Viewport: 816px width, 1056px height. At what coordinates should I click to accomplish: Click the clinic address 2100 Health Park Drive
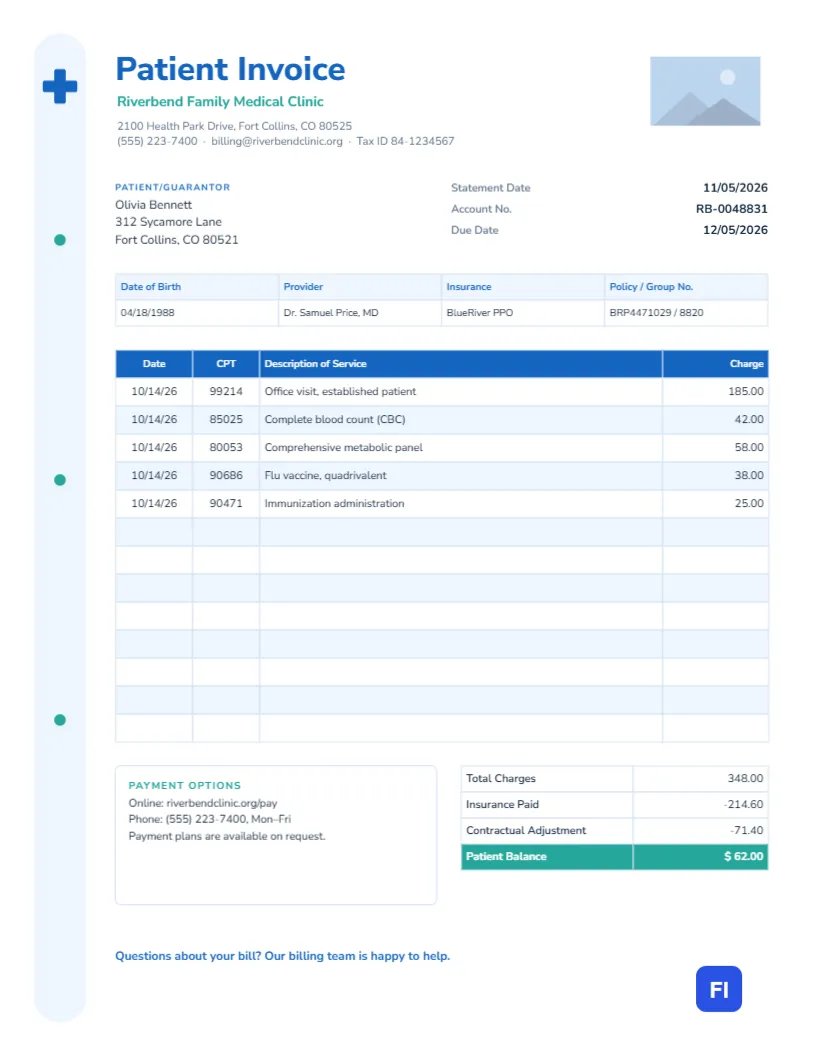[234, 126]
